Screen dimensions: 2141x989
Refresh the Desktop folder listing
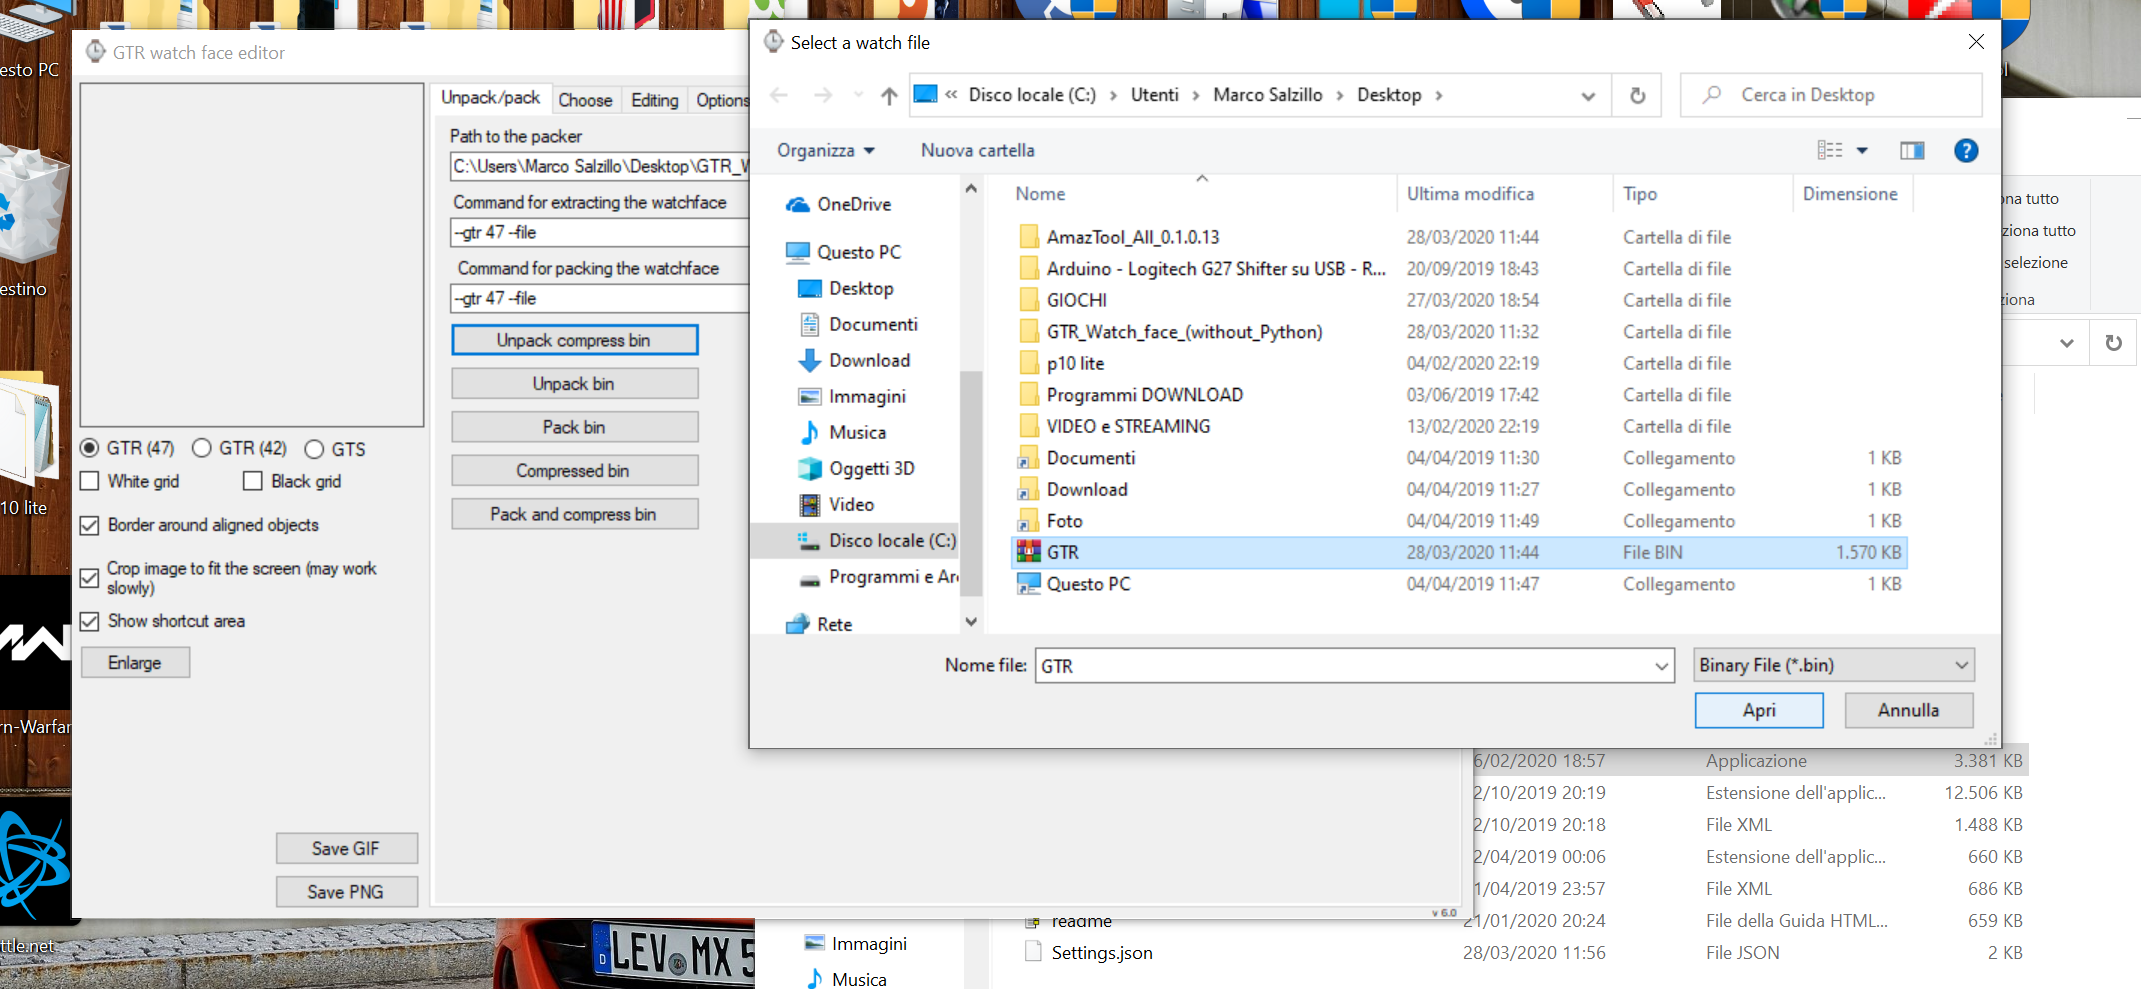click(x=1637, y=95)
